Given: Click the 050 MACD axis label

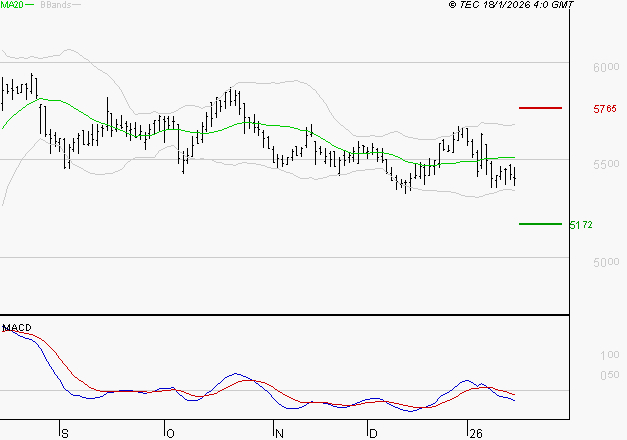Looking at the screenshot, I should point(610,375).
